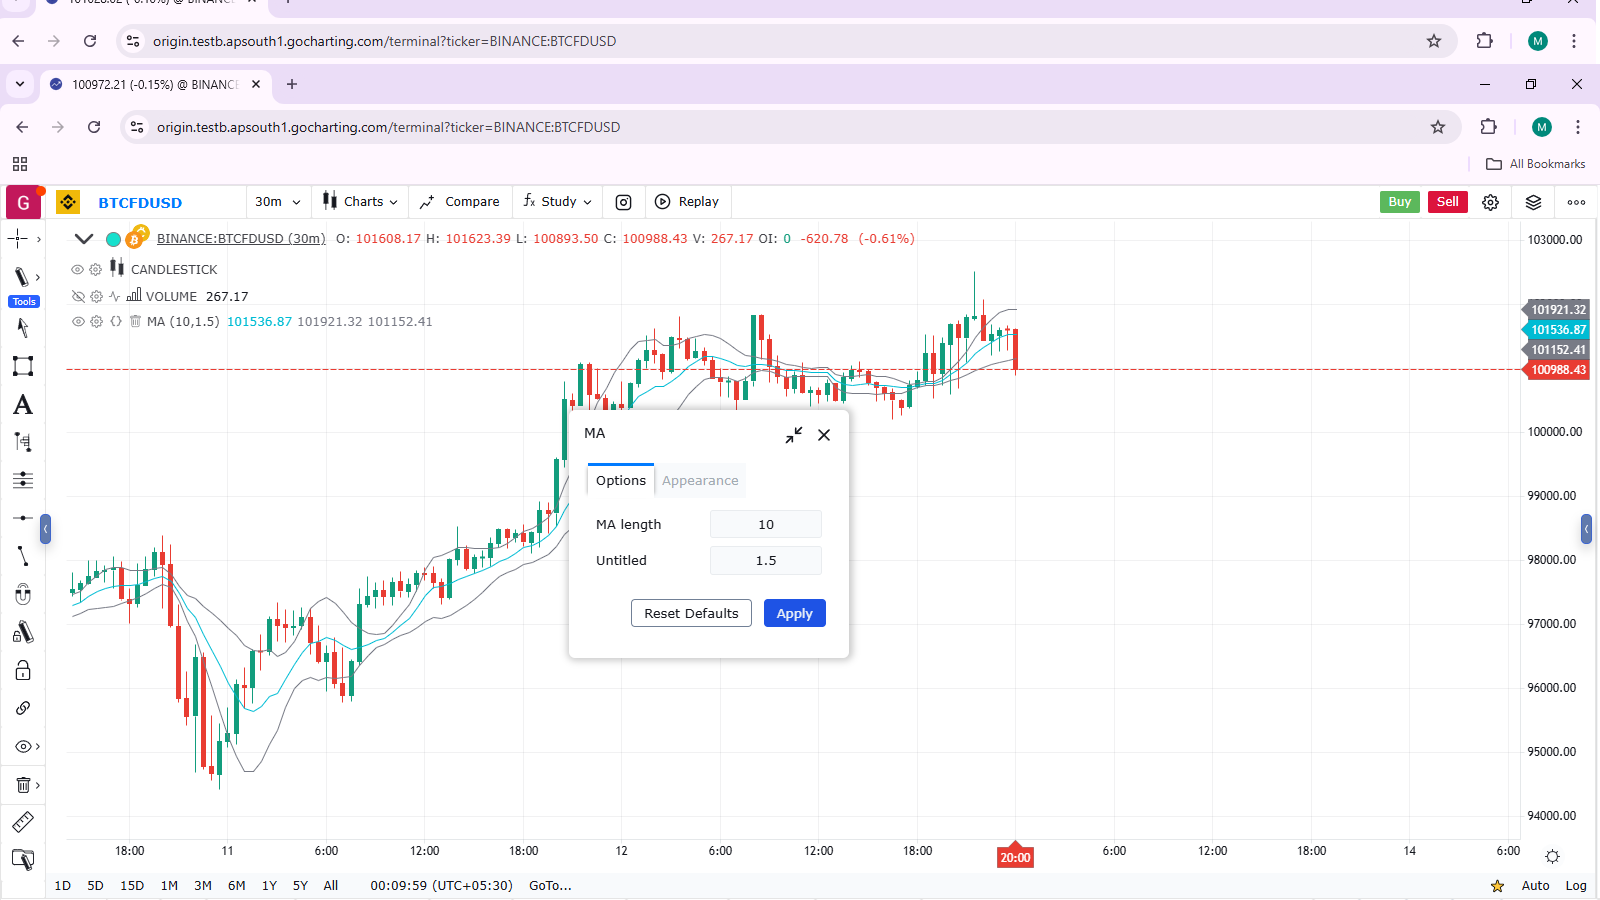Open the 30m timeframe dropdown
This screenshot has height=900, width=1600.
[x=277, y=202]
